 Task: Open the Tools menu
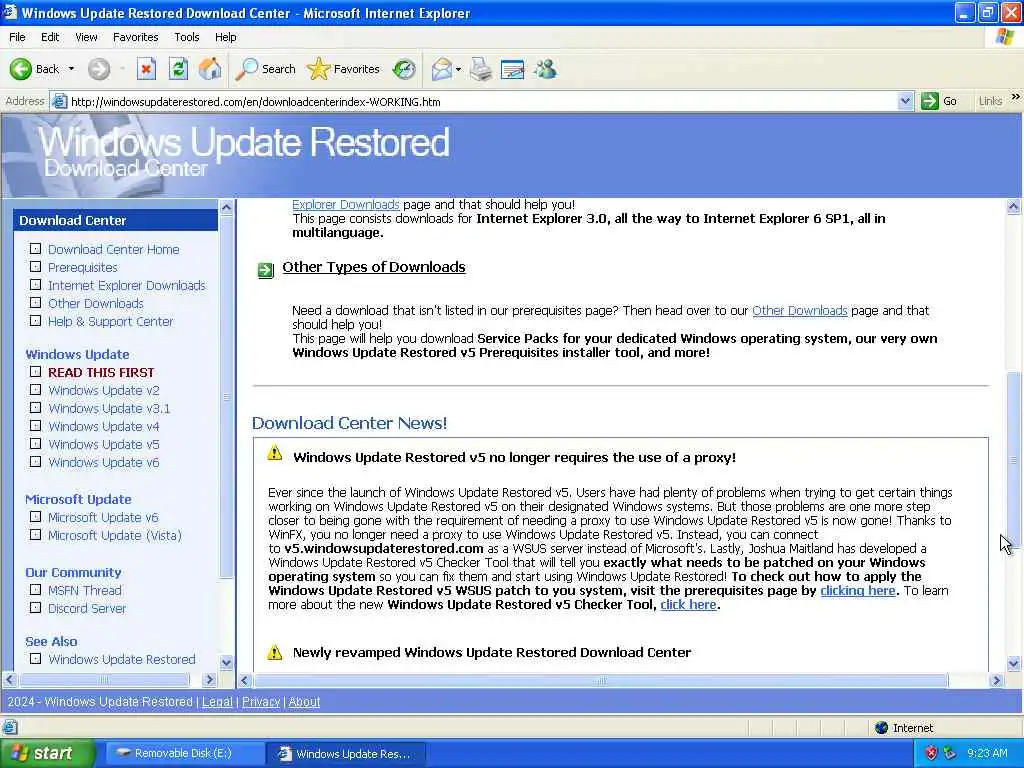(x=186, y=37)
